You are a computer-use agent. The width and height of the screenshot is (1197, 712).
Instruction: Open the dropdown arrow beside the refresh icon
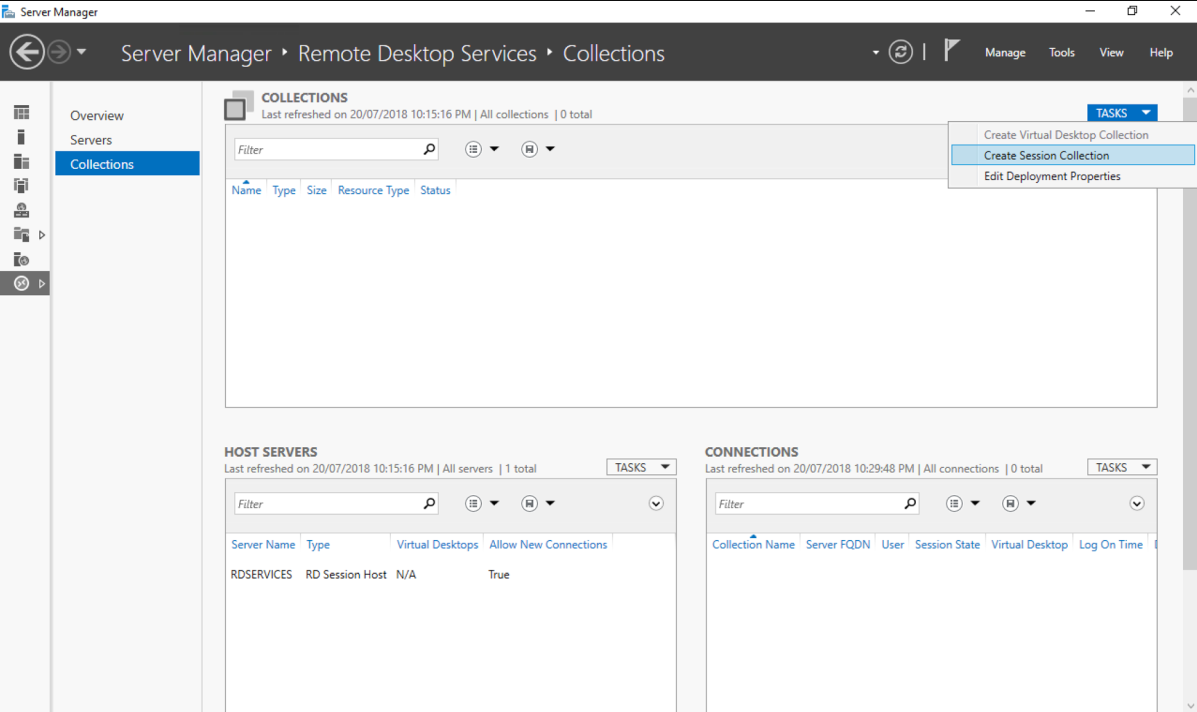[876, 53]
